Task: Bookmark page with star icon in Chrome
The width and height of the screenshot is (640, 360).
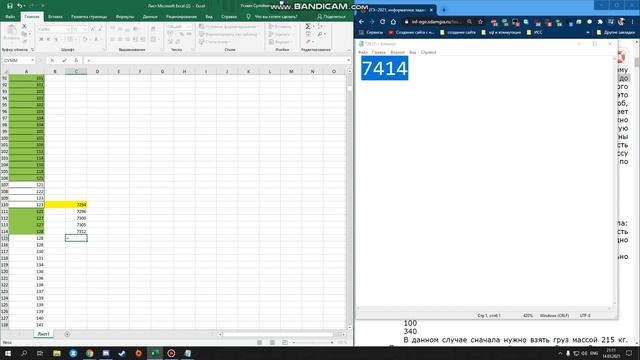Action: pyautogui.click(x=480, y=22)
